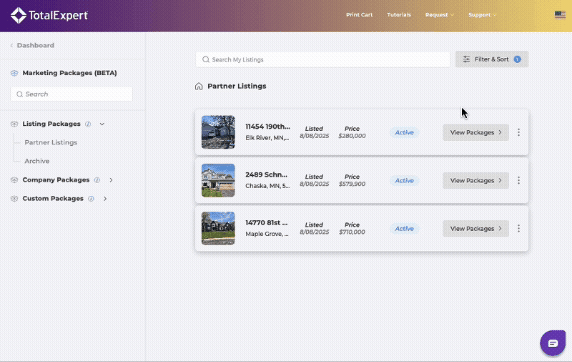View Packages for the Elk River listing

click(x=476, y=132)
